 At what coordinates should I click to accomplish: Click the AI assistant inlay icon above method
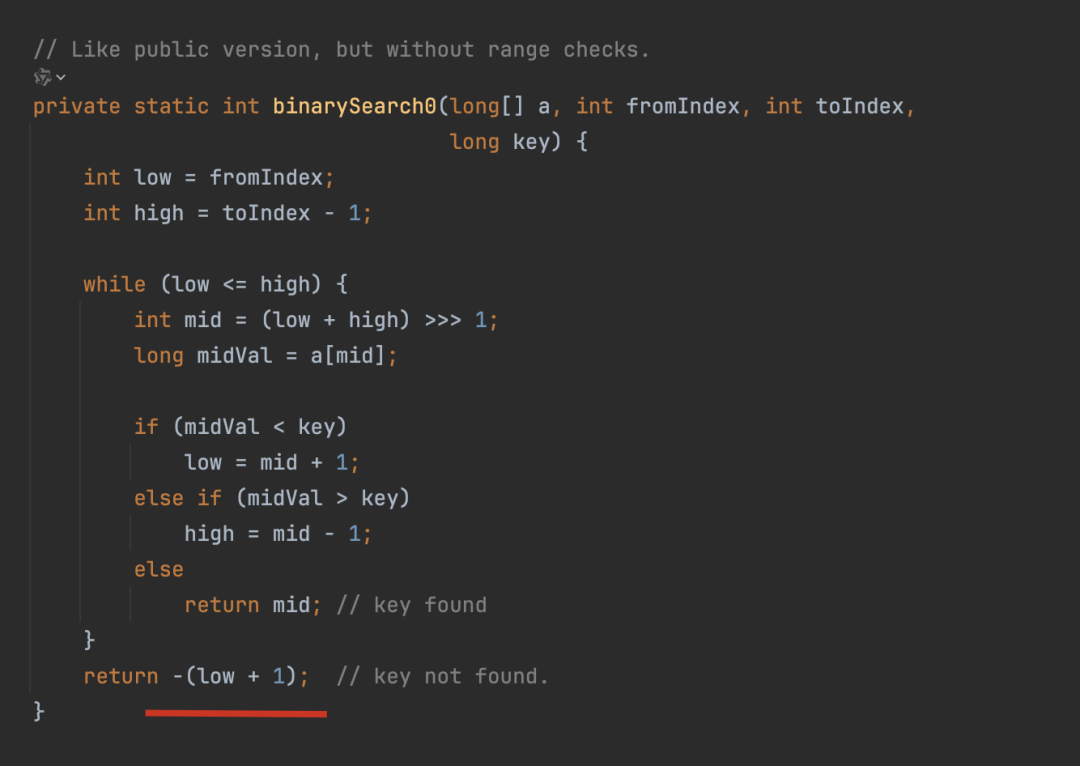[43, 77]
